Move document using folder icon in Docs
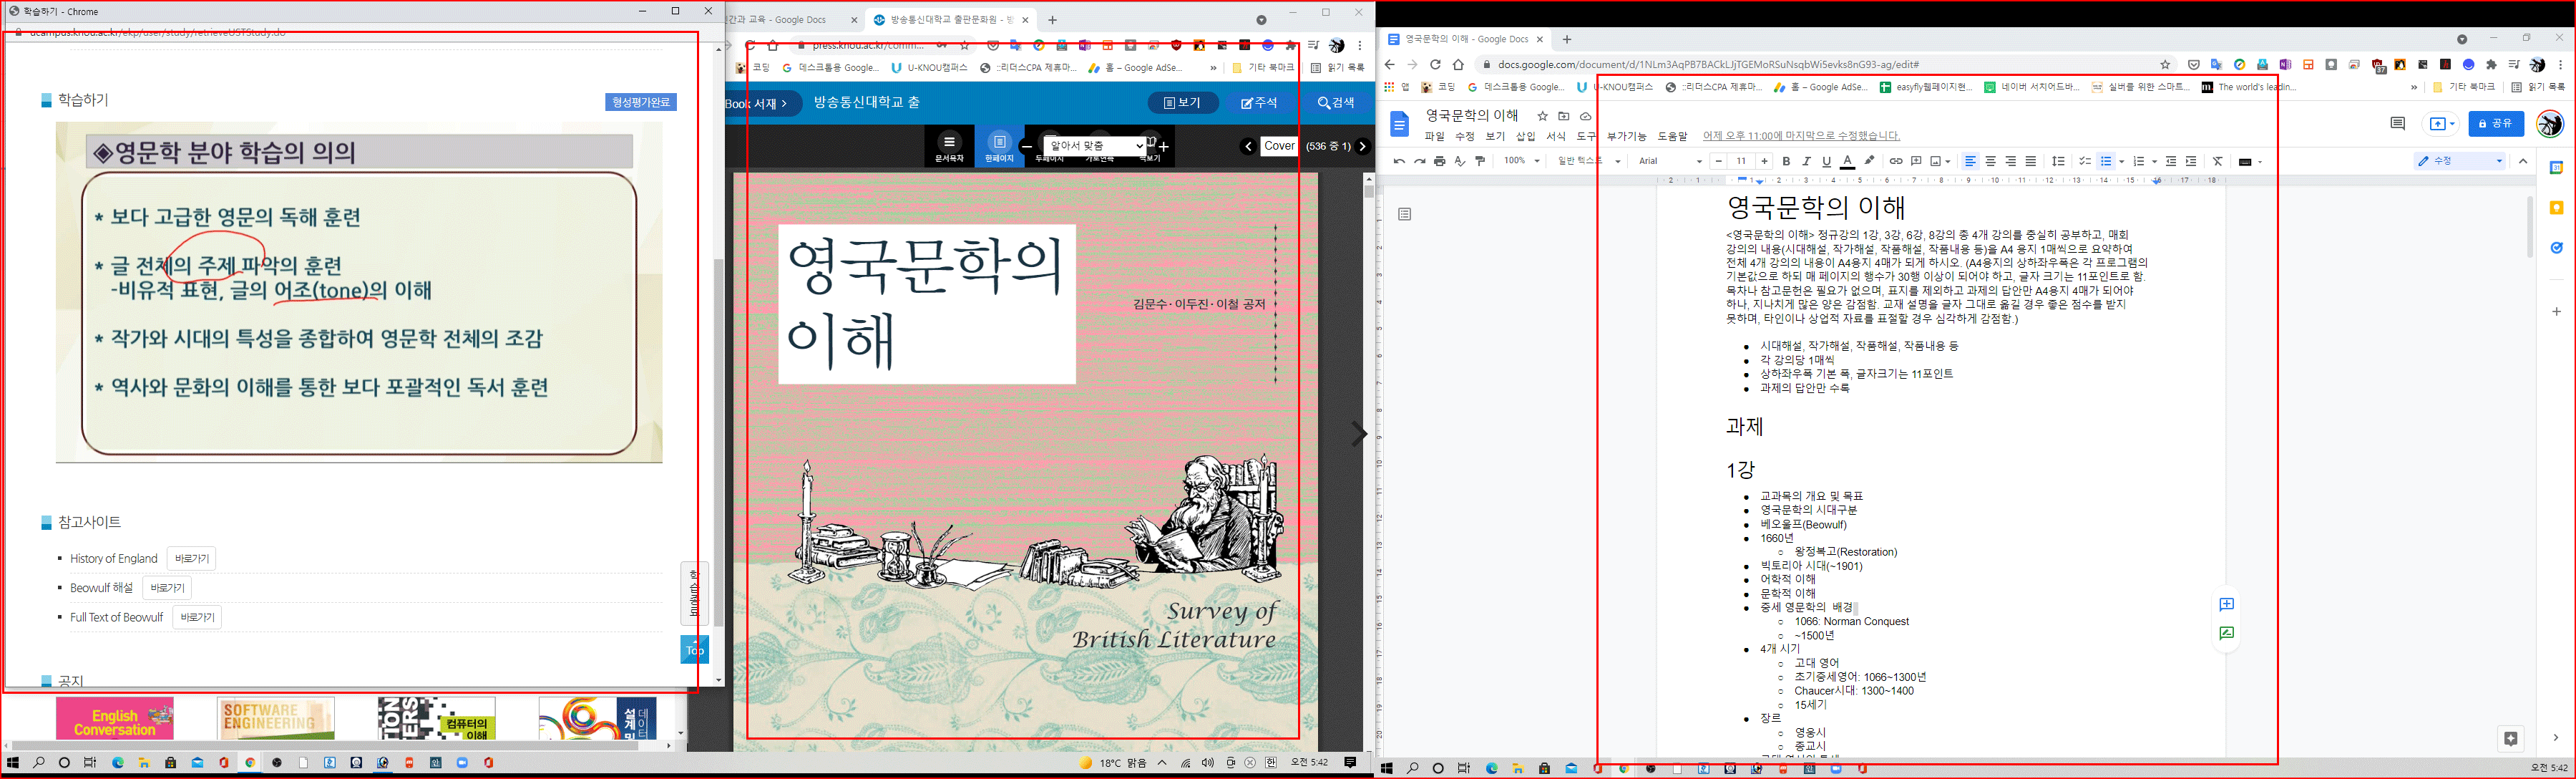Image resolution: width=2576 pixels, height=779 pixels. tap(1564, 116)
